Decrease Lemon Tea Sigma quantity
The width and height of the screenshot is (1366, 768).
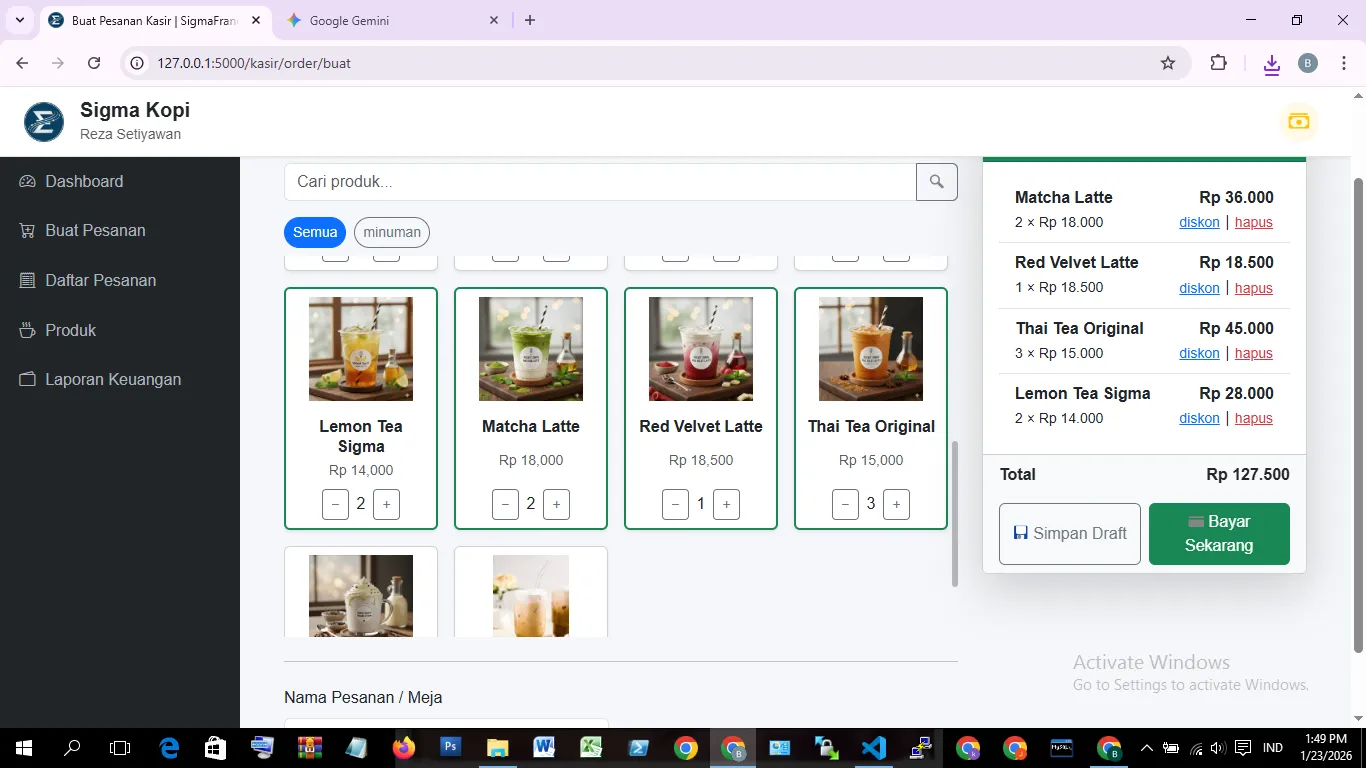coord(335,504)
